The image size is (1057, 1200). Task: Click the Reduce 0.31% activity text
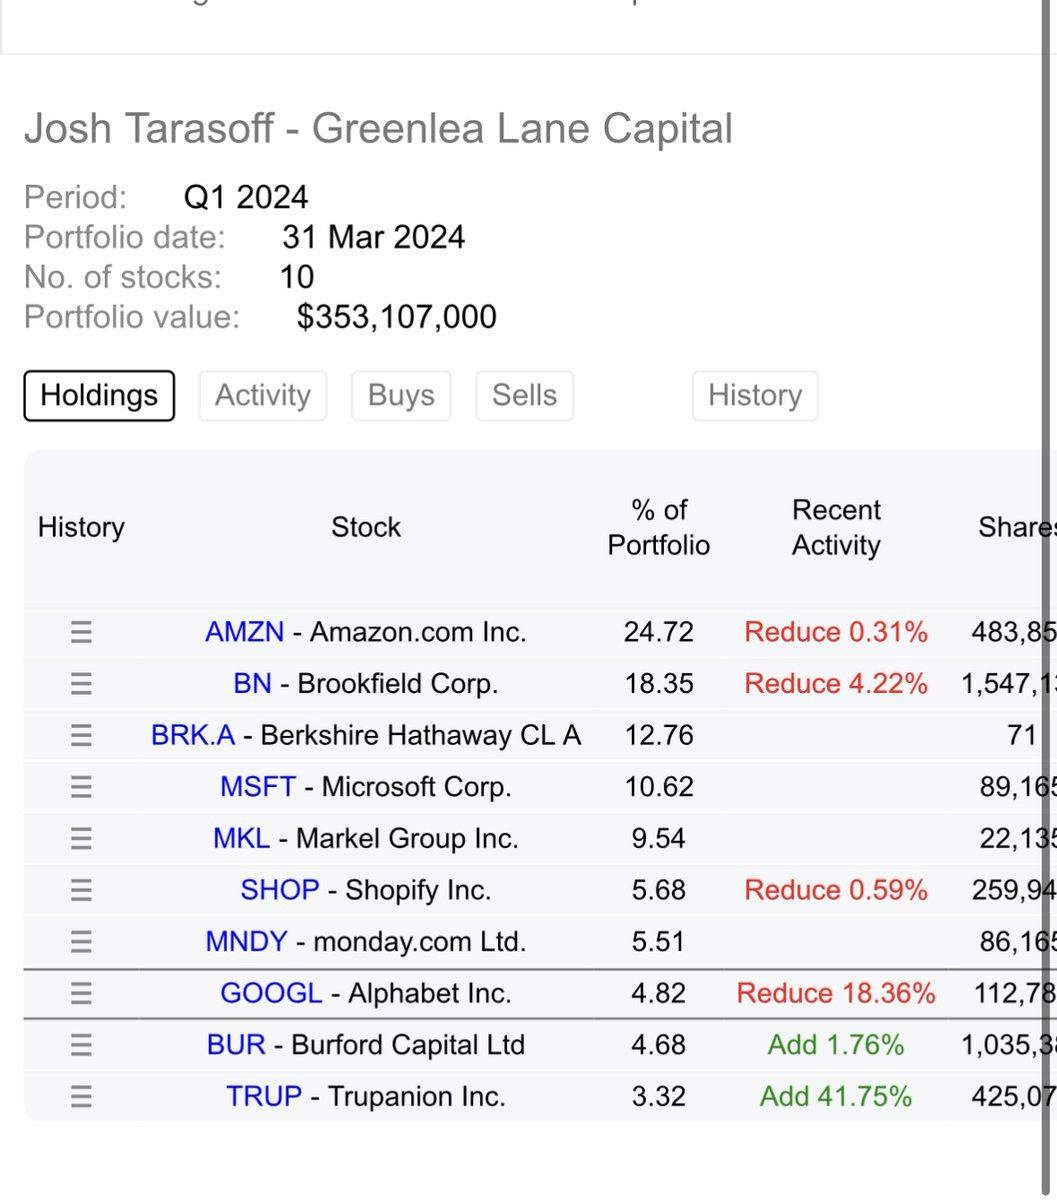click(x=836, y=632)
